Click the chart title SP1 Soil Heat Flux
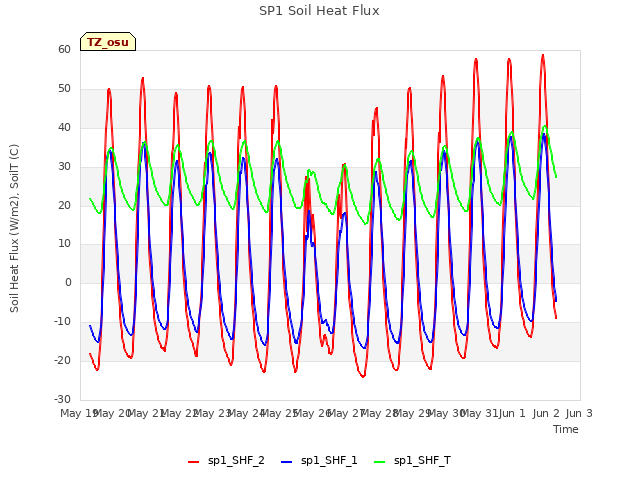 (x=319, y=11)
